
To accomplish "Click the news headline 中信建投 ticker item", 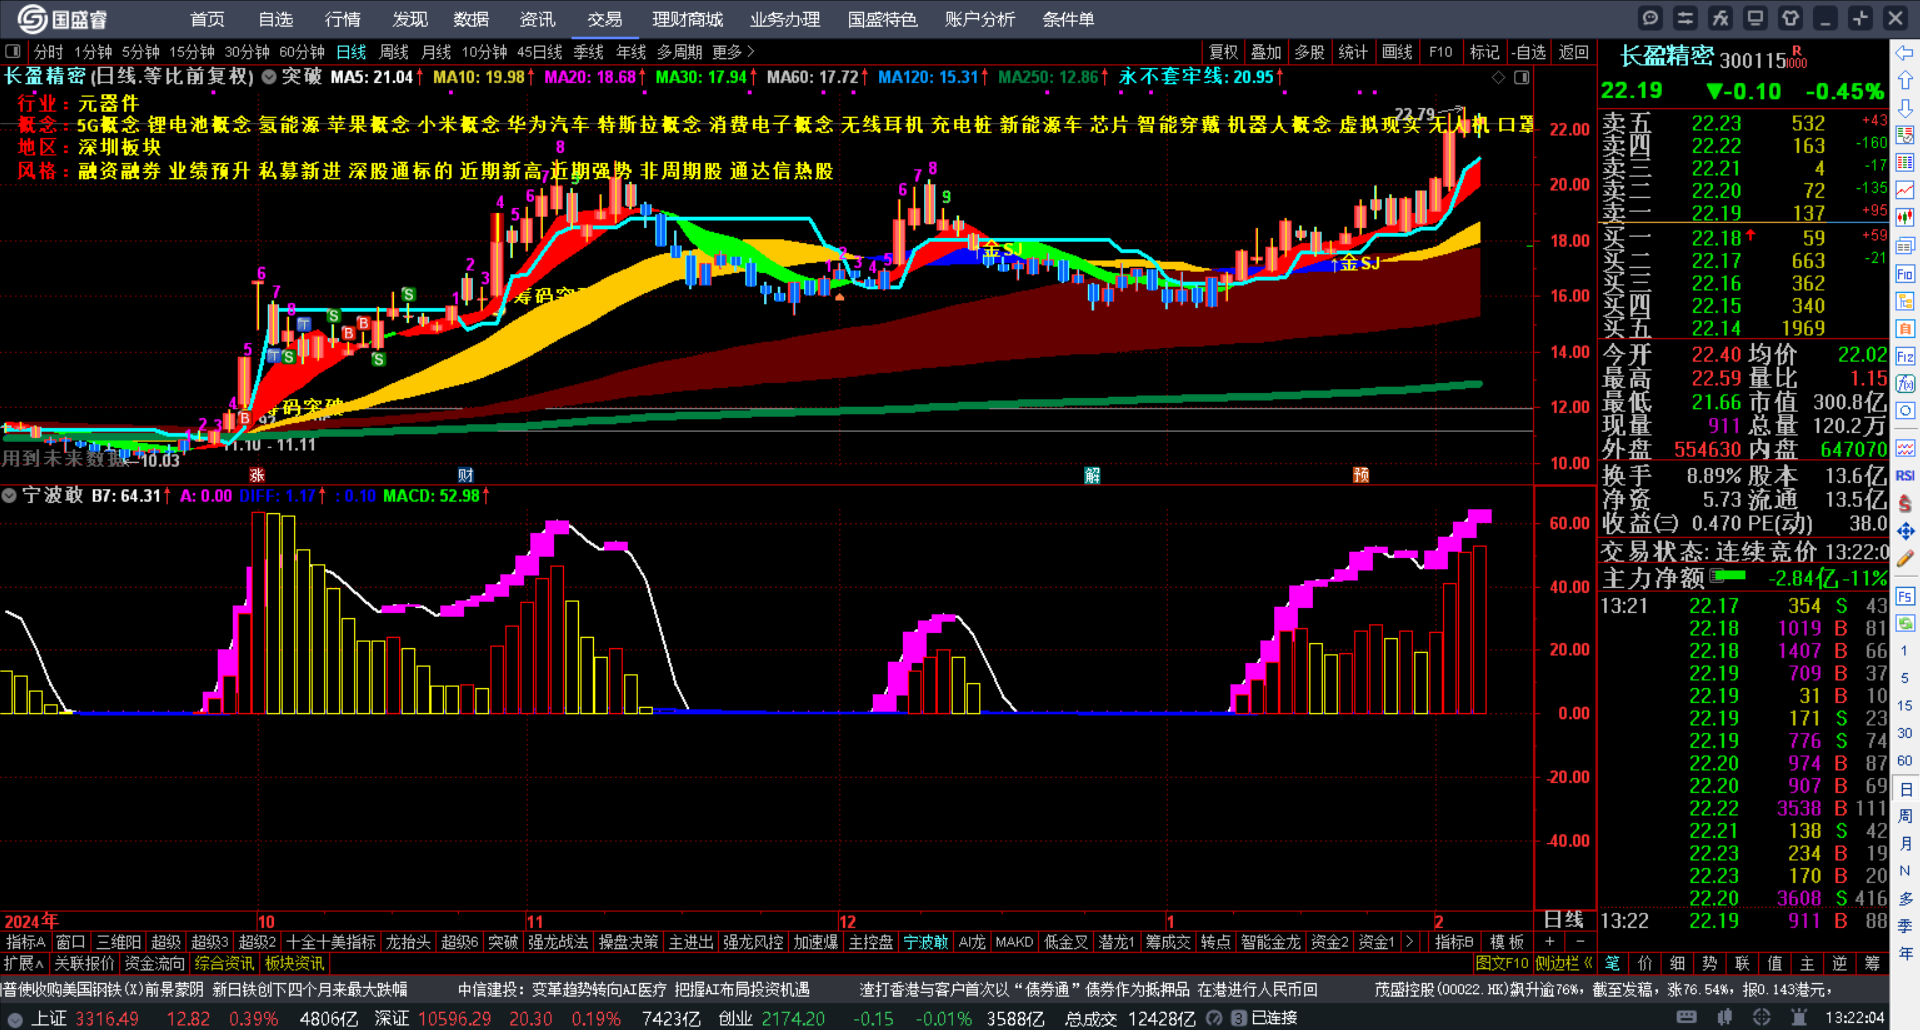I will coord(633,989).
